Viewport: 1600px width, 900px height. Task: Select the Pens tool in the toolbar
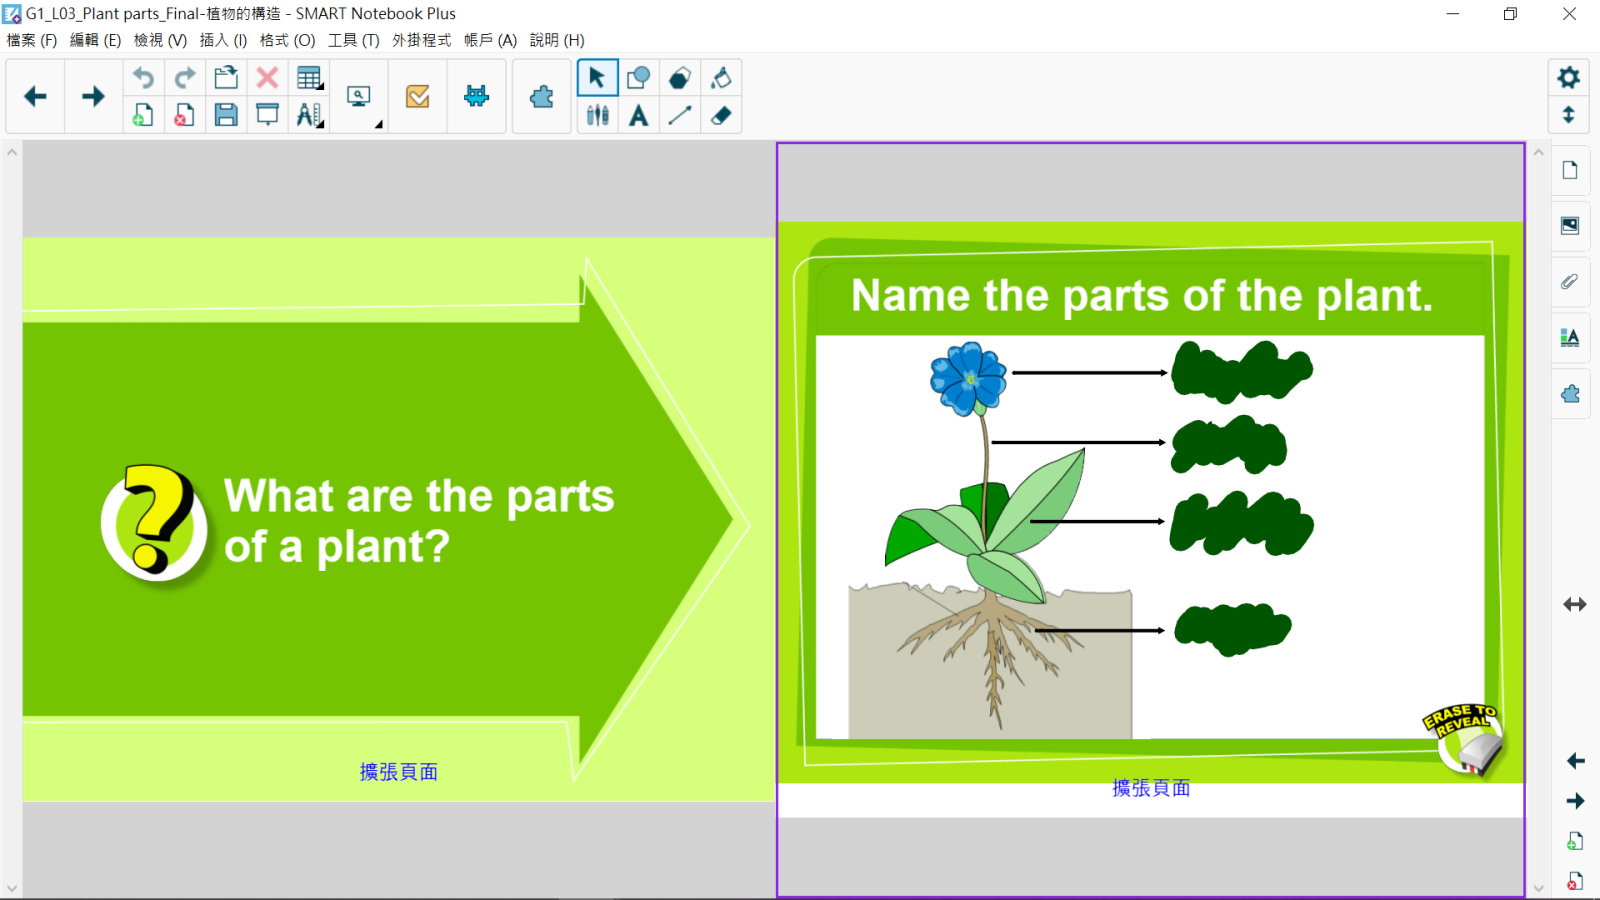click(x=598, y=116)
